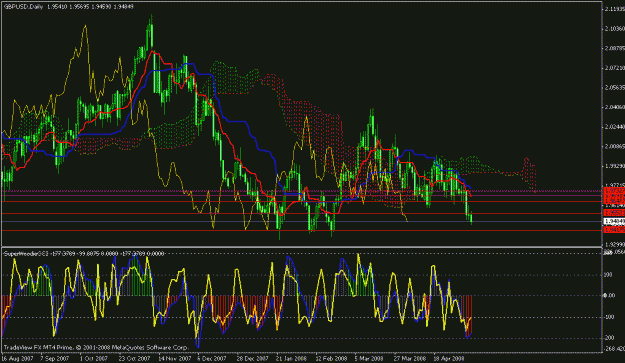Select the 12 Feb 2008 date label
The height and width of the screenshot is (363, 625).
[331, 358]
